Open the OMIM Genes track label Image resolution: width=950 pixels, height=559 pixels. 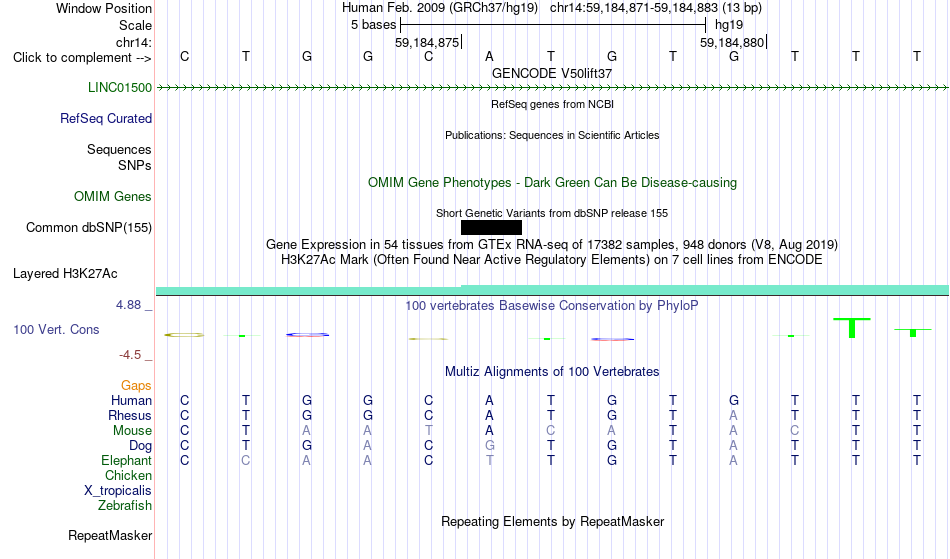pyautogui.click(x=113, y=196)
